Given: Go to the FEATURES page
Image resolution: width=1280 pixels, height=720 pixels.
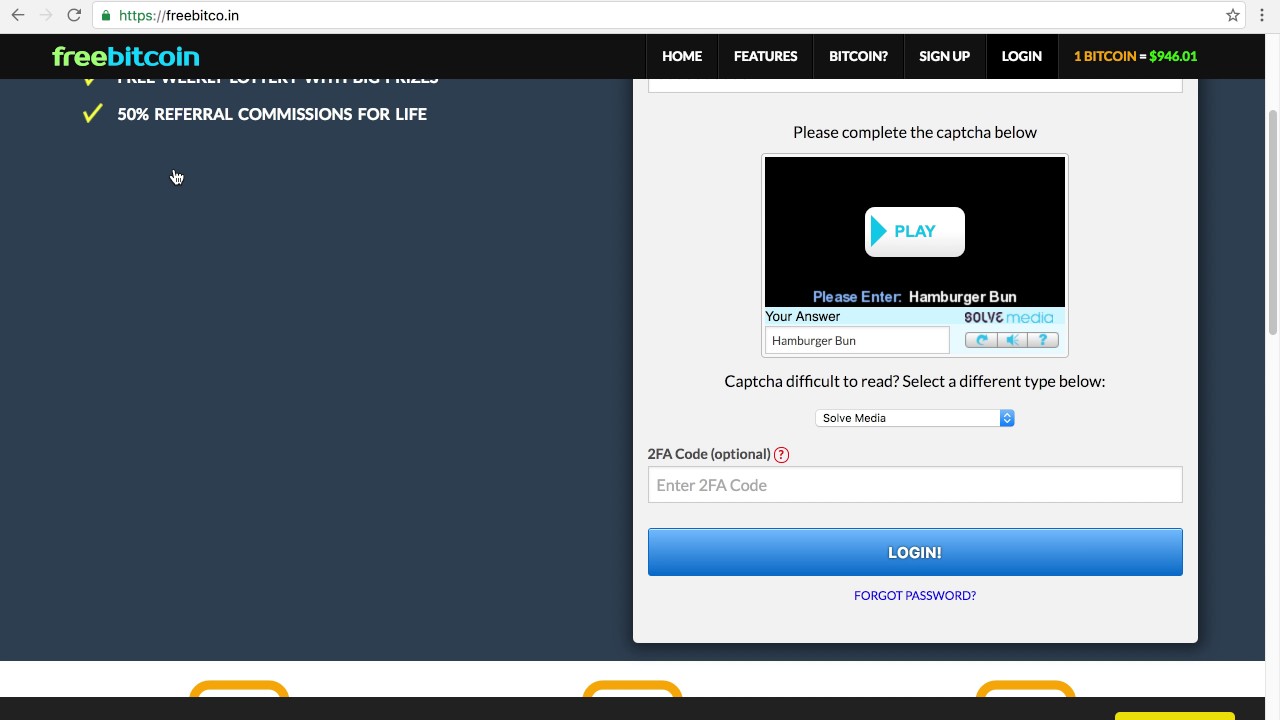Looking at the screenshot, I should click(765, 56).
